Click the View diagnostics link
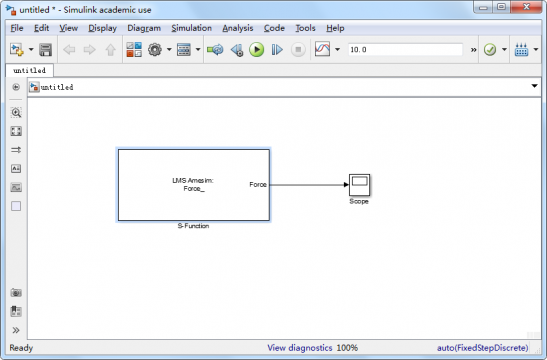This screenshot has height=360, width=547. coord(300,348)
